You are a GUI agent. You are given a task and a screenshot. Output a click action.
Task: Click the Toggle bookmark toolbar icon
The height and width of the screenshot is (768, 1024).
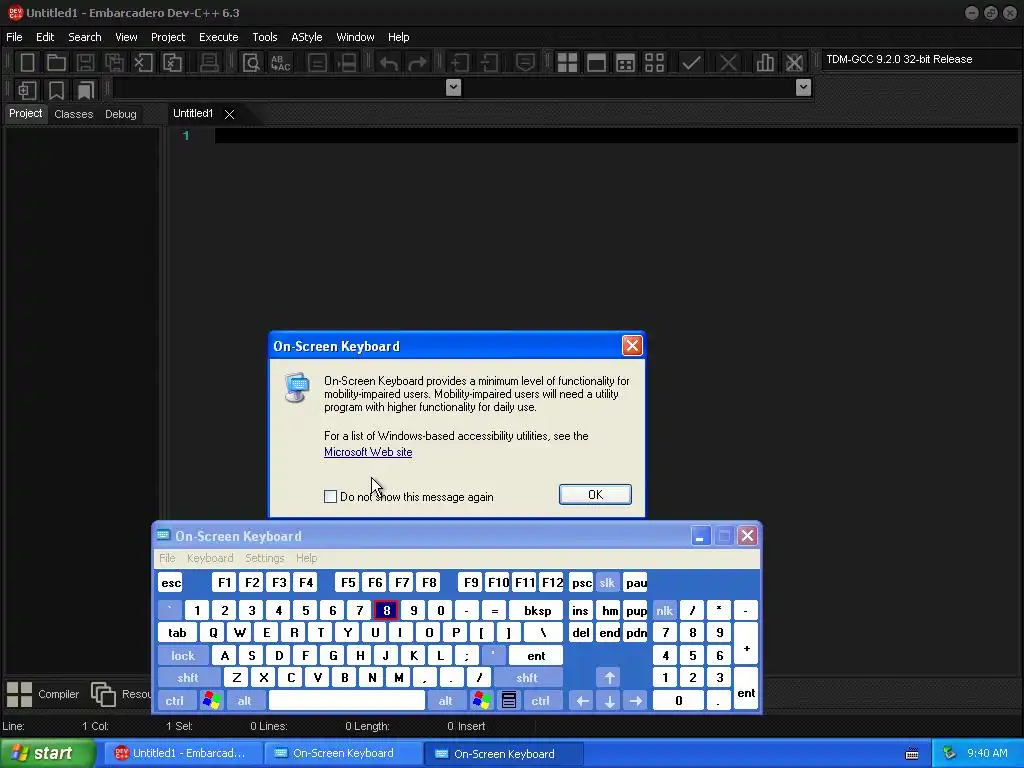[57, 89]
